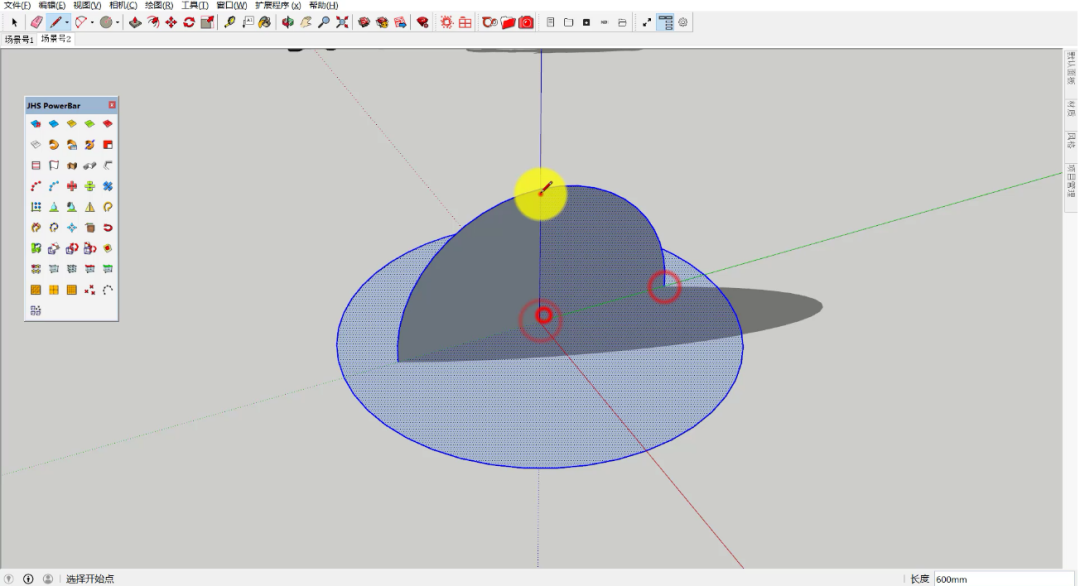
Task: Click the red dotted arc PowerBar icon
Action: coord(36,187)
